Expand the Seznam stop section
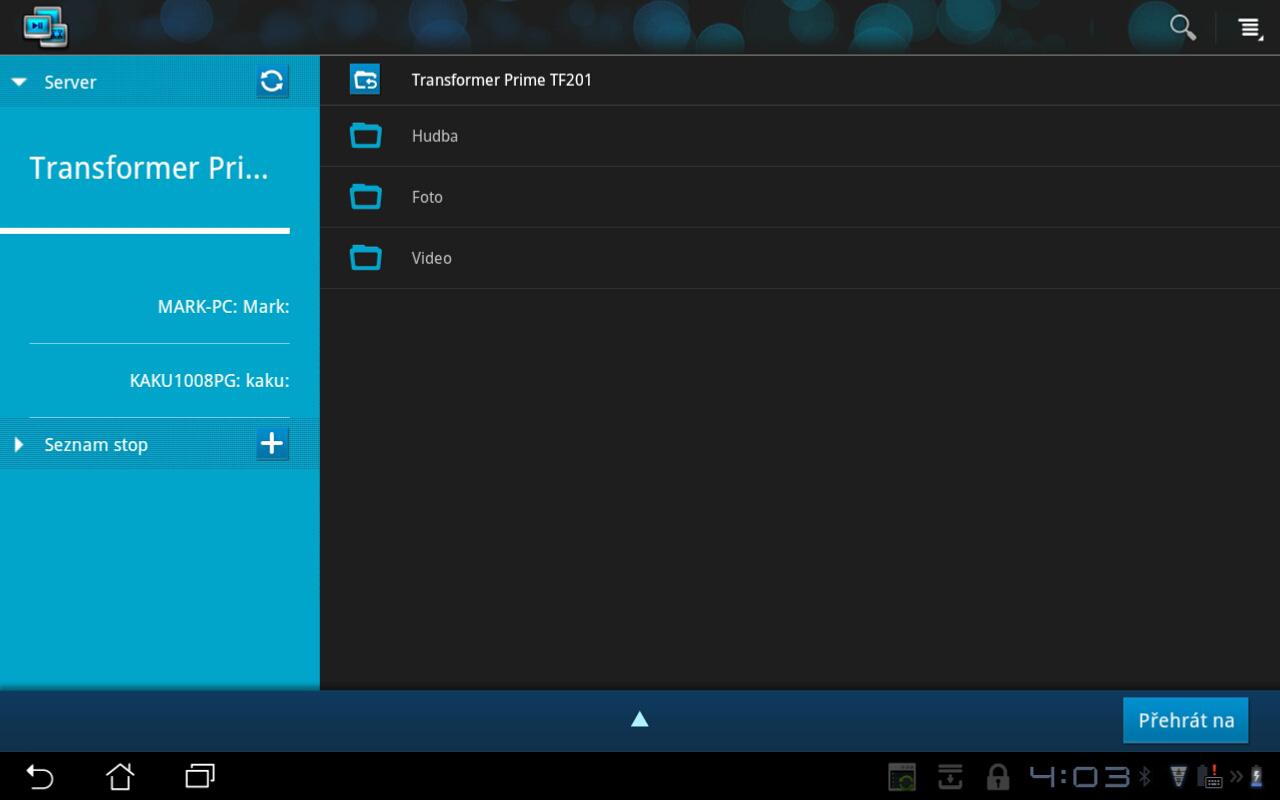Screen dimensions: 1280x800 (x=18, y=444)
